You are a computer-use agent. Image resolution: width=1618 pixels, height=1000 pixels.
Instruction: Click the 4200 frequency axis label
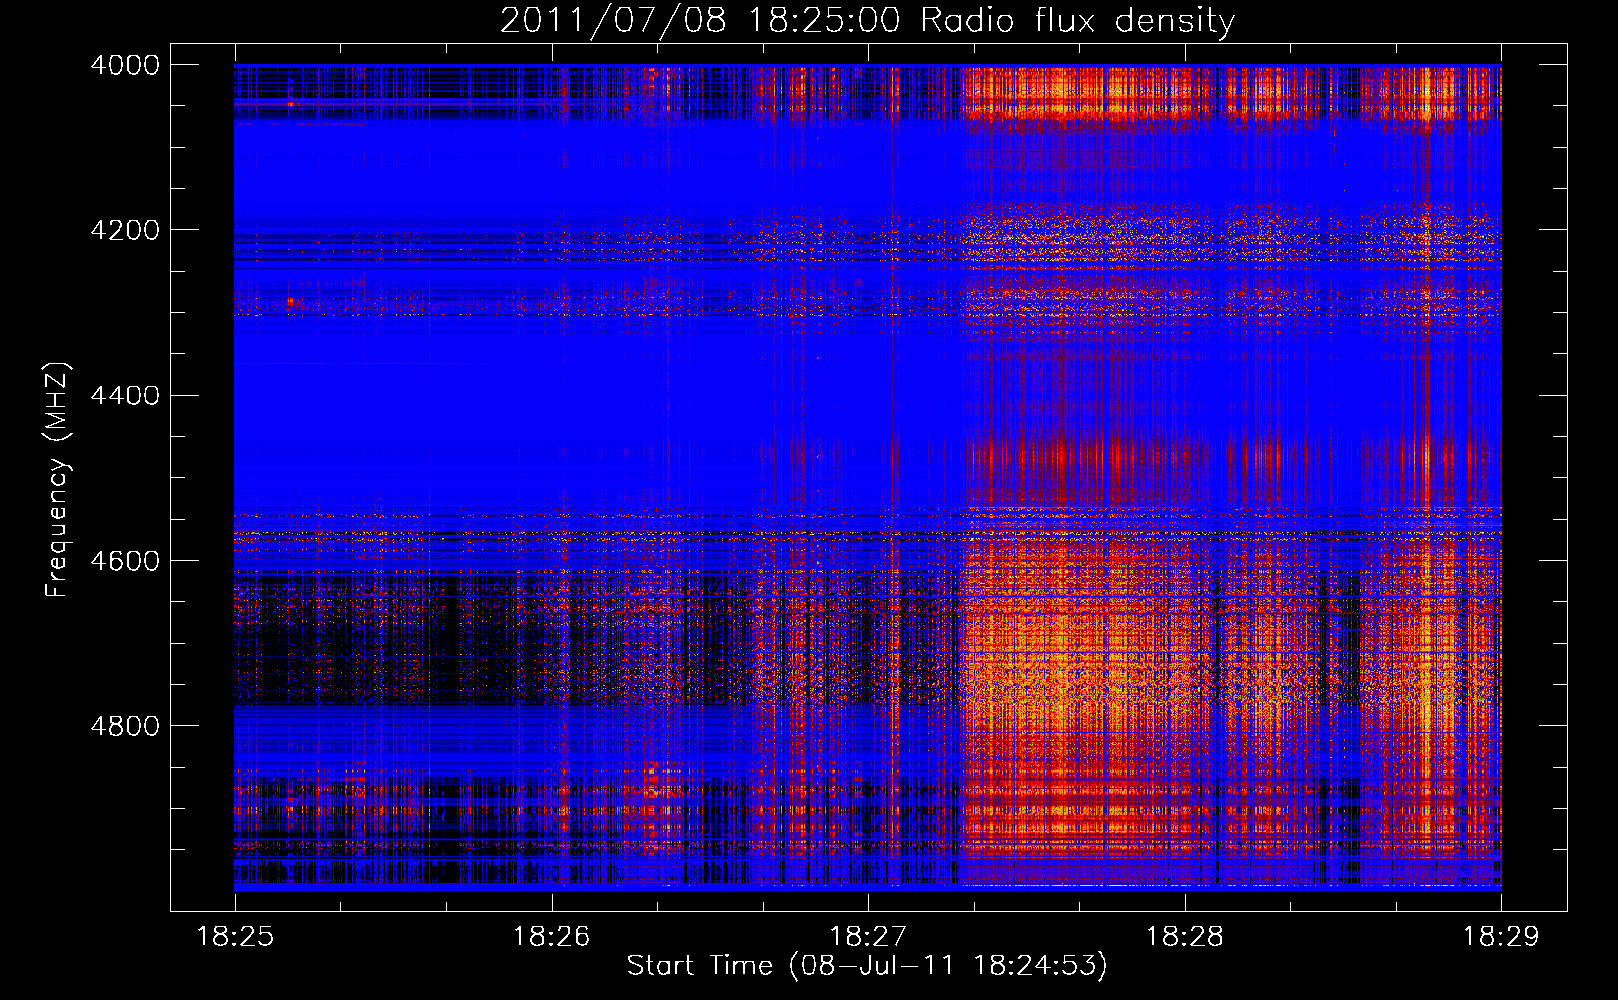[125, 230]
